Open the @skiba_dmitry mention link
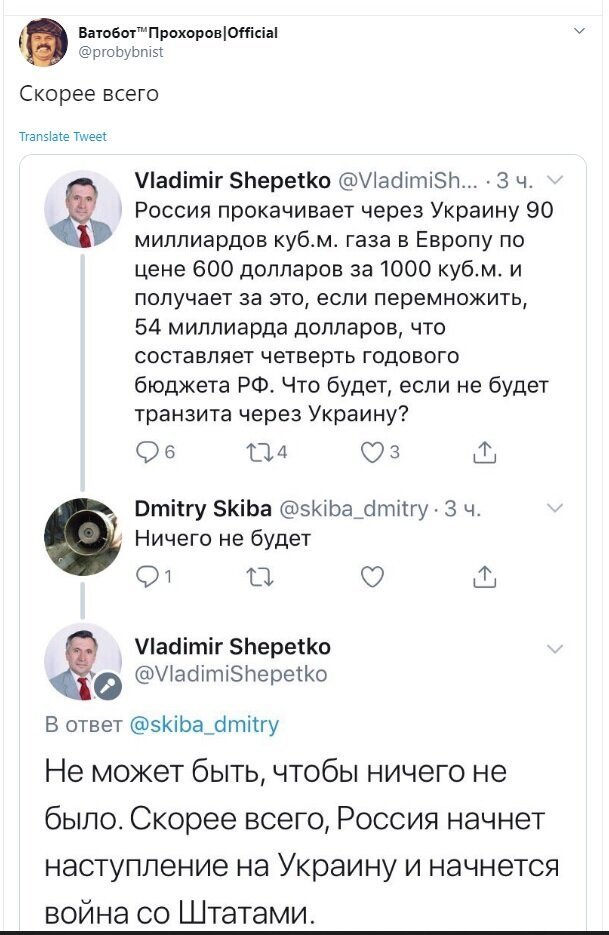 [204, 724]
